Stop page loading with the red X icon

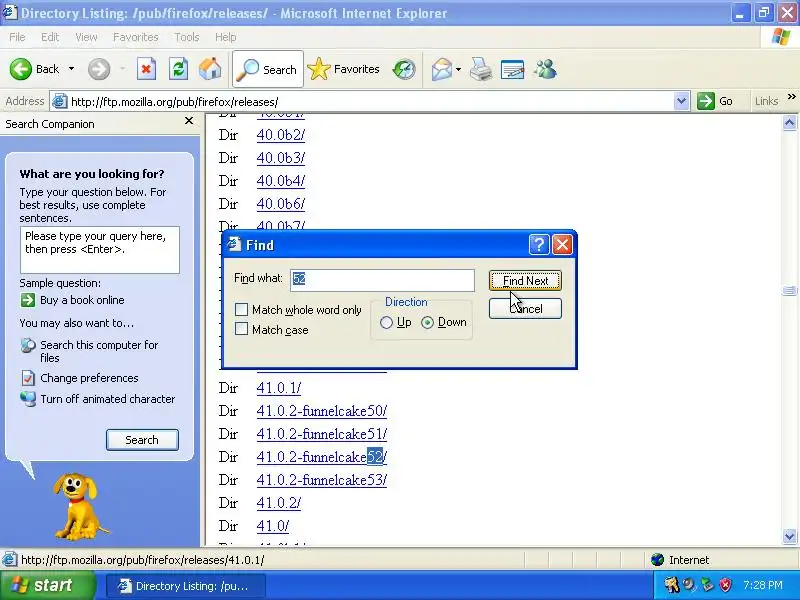(x=146, y=69)
